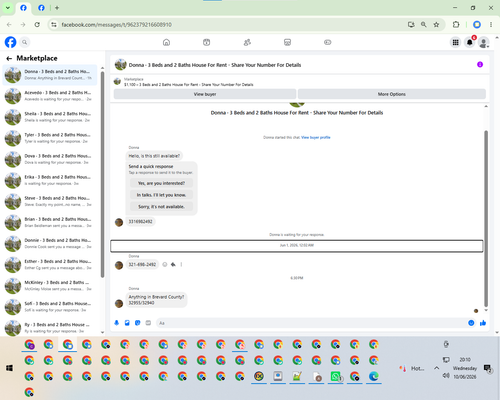Click the View buyer button
The height and width of the screenshot is (400, 500).
click(x=205, y=94)
